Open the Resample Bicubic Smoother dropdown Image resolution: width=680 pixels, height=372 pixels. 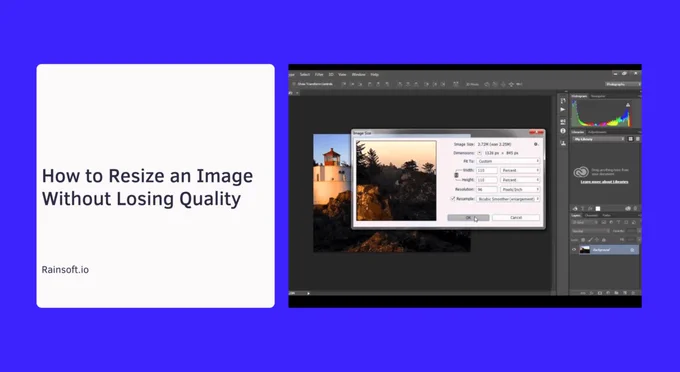[x=508, y=199]
